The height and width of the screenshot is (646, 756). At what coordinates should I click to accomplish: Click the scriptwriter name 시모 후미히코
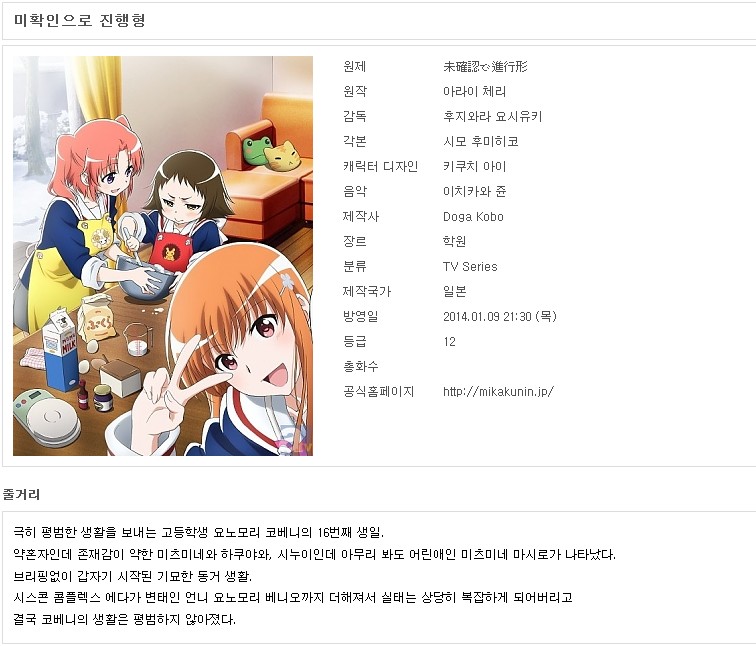tap(481, 142)
